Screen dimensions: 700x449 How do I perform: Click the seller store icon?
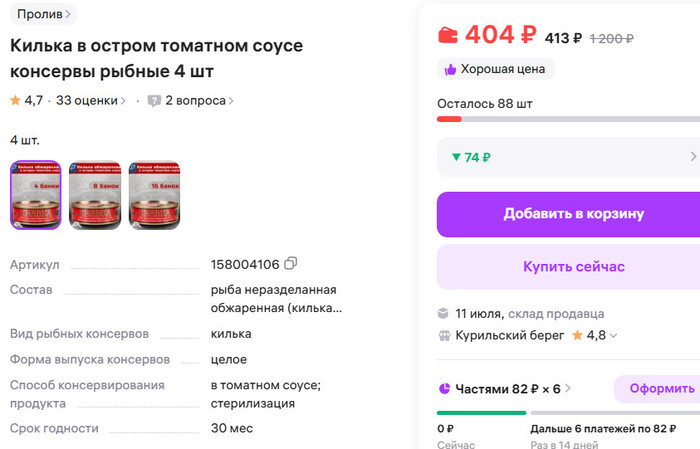click(x=444, y=335)
